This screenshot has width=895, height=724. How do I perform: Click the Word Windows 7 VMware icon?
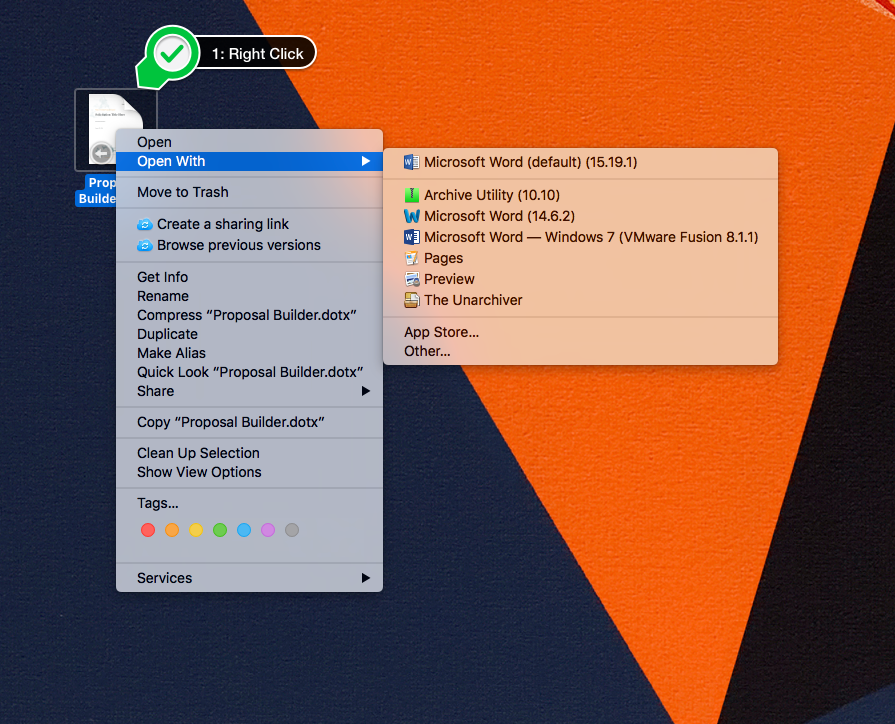(412, 237)
